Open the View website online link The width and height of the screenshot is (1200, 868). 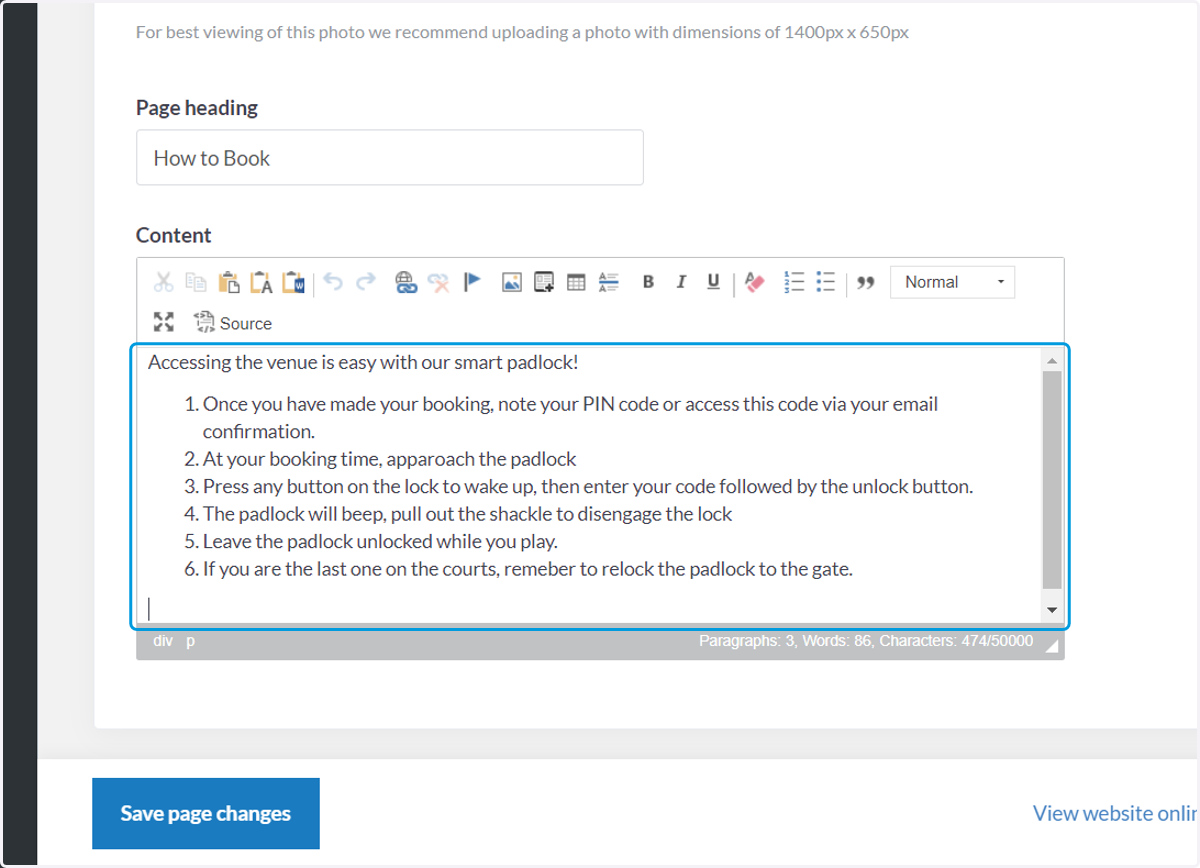coord(1115,813)
